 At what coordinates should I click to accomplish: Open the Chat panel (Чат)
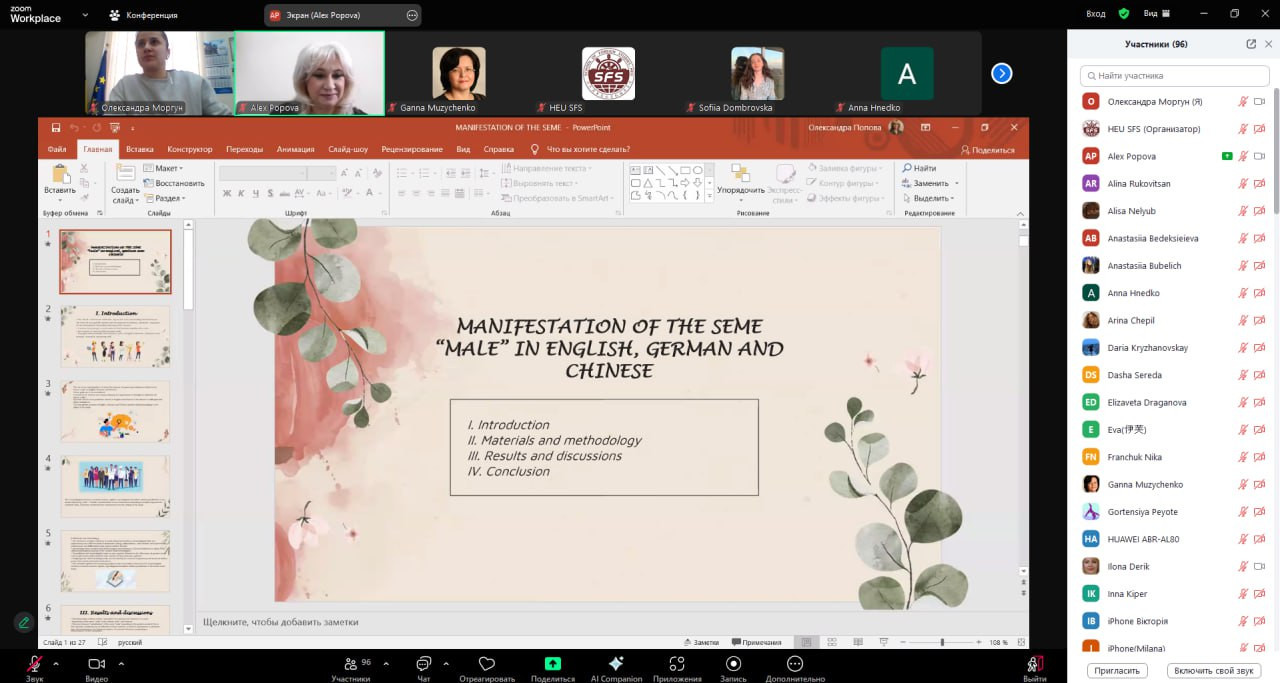pyautogui.click(x=423, y=664)
